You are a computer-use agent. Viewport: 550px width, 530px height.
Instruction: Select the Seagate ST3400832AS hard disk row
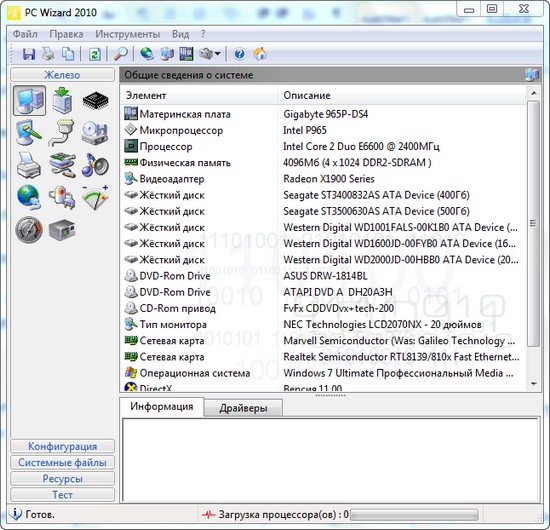pos(323,195)
